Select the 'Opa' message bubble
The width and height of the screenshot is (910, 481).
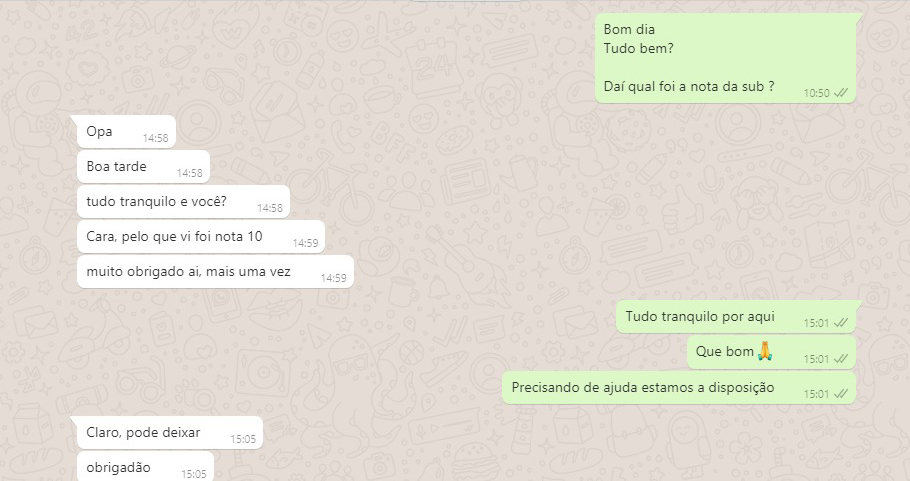[x=126, y=132]
